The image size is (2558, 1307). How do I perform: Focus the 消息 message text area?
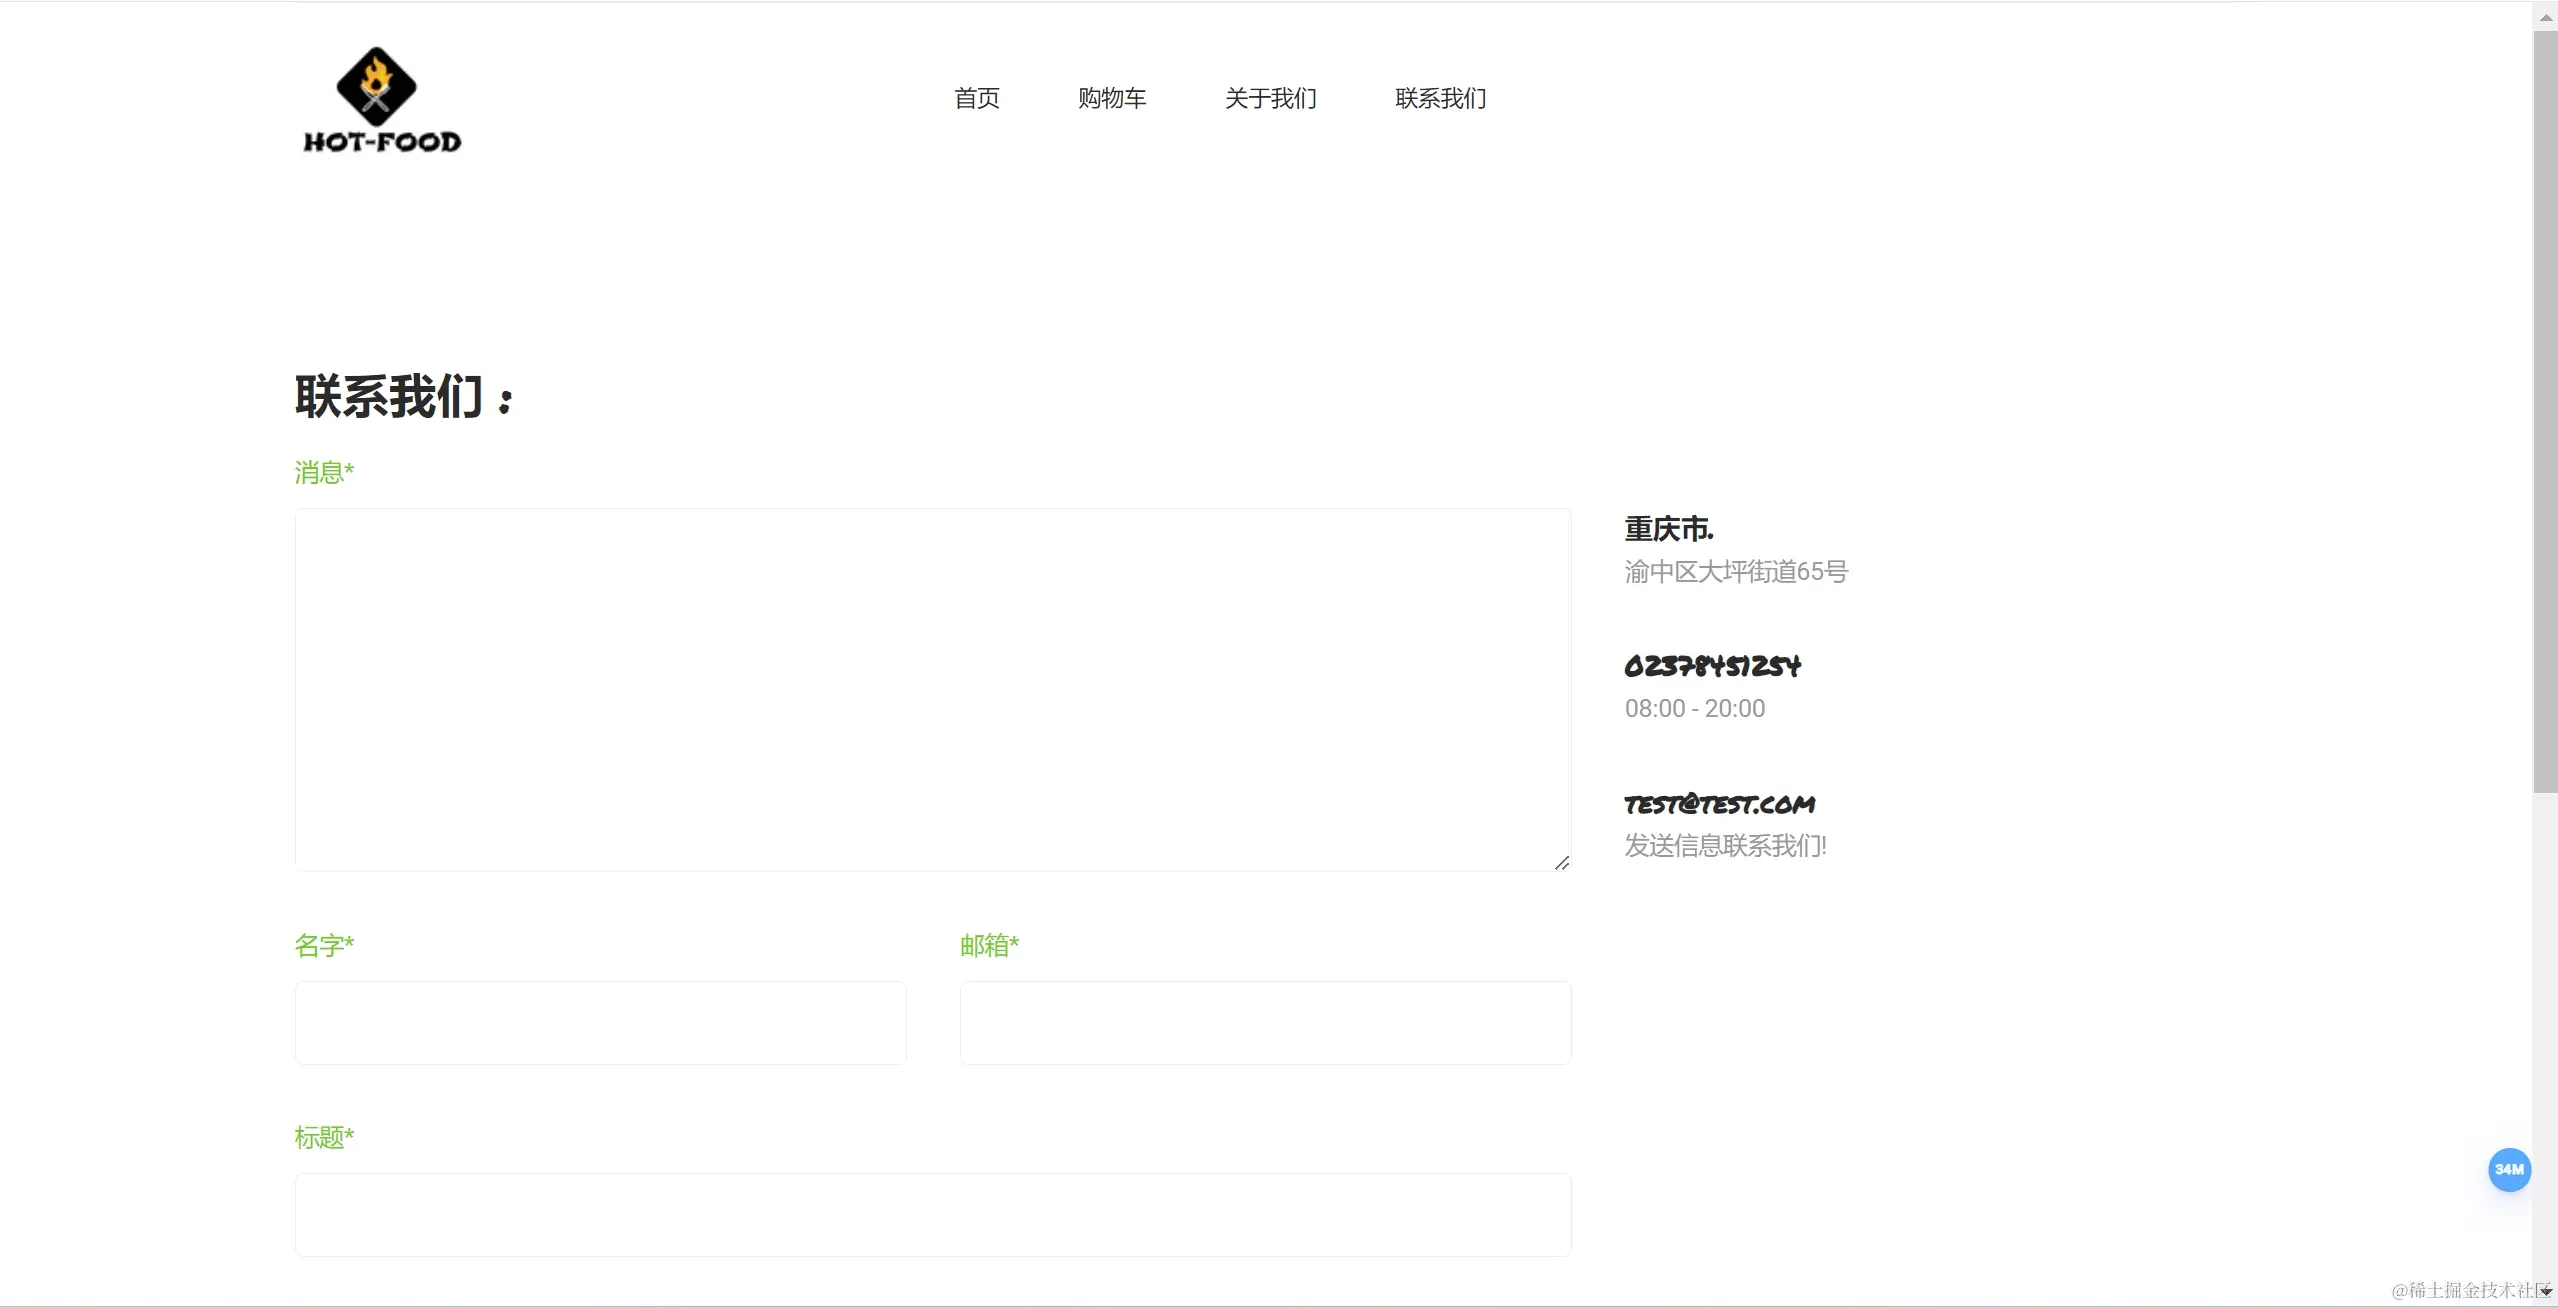[932, 689]
